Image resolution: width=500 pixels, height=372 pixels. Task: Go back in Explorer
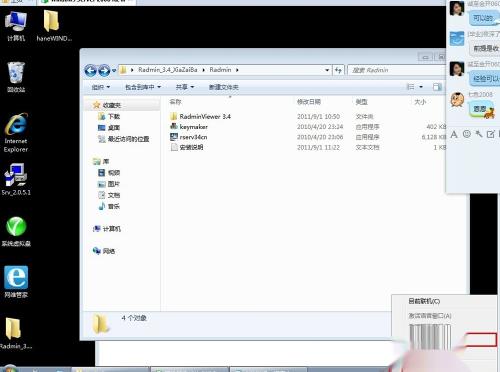pyautogui.click(x=90, y=70)
